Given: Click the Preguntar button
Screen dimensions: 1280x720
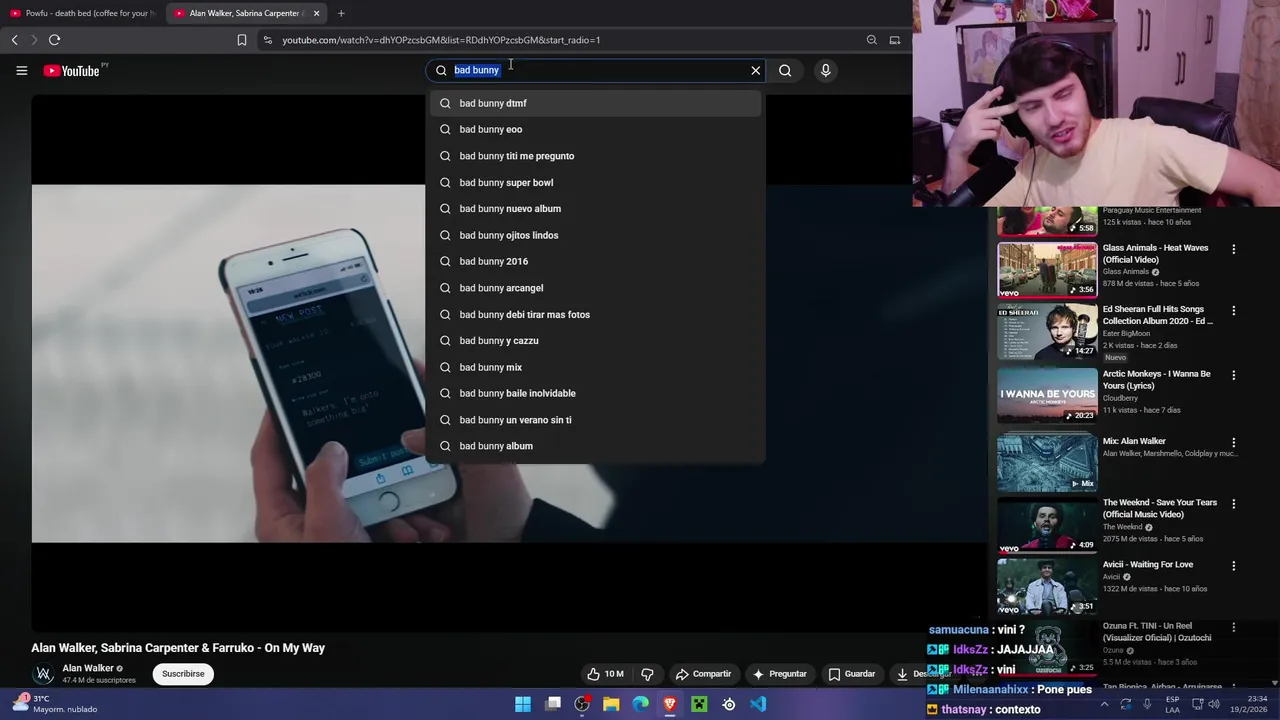Looking at the screenshot, I should 779,674.
